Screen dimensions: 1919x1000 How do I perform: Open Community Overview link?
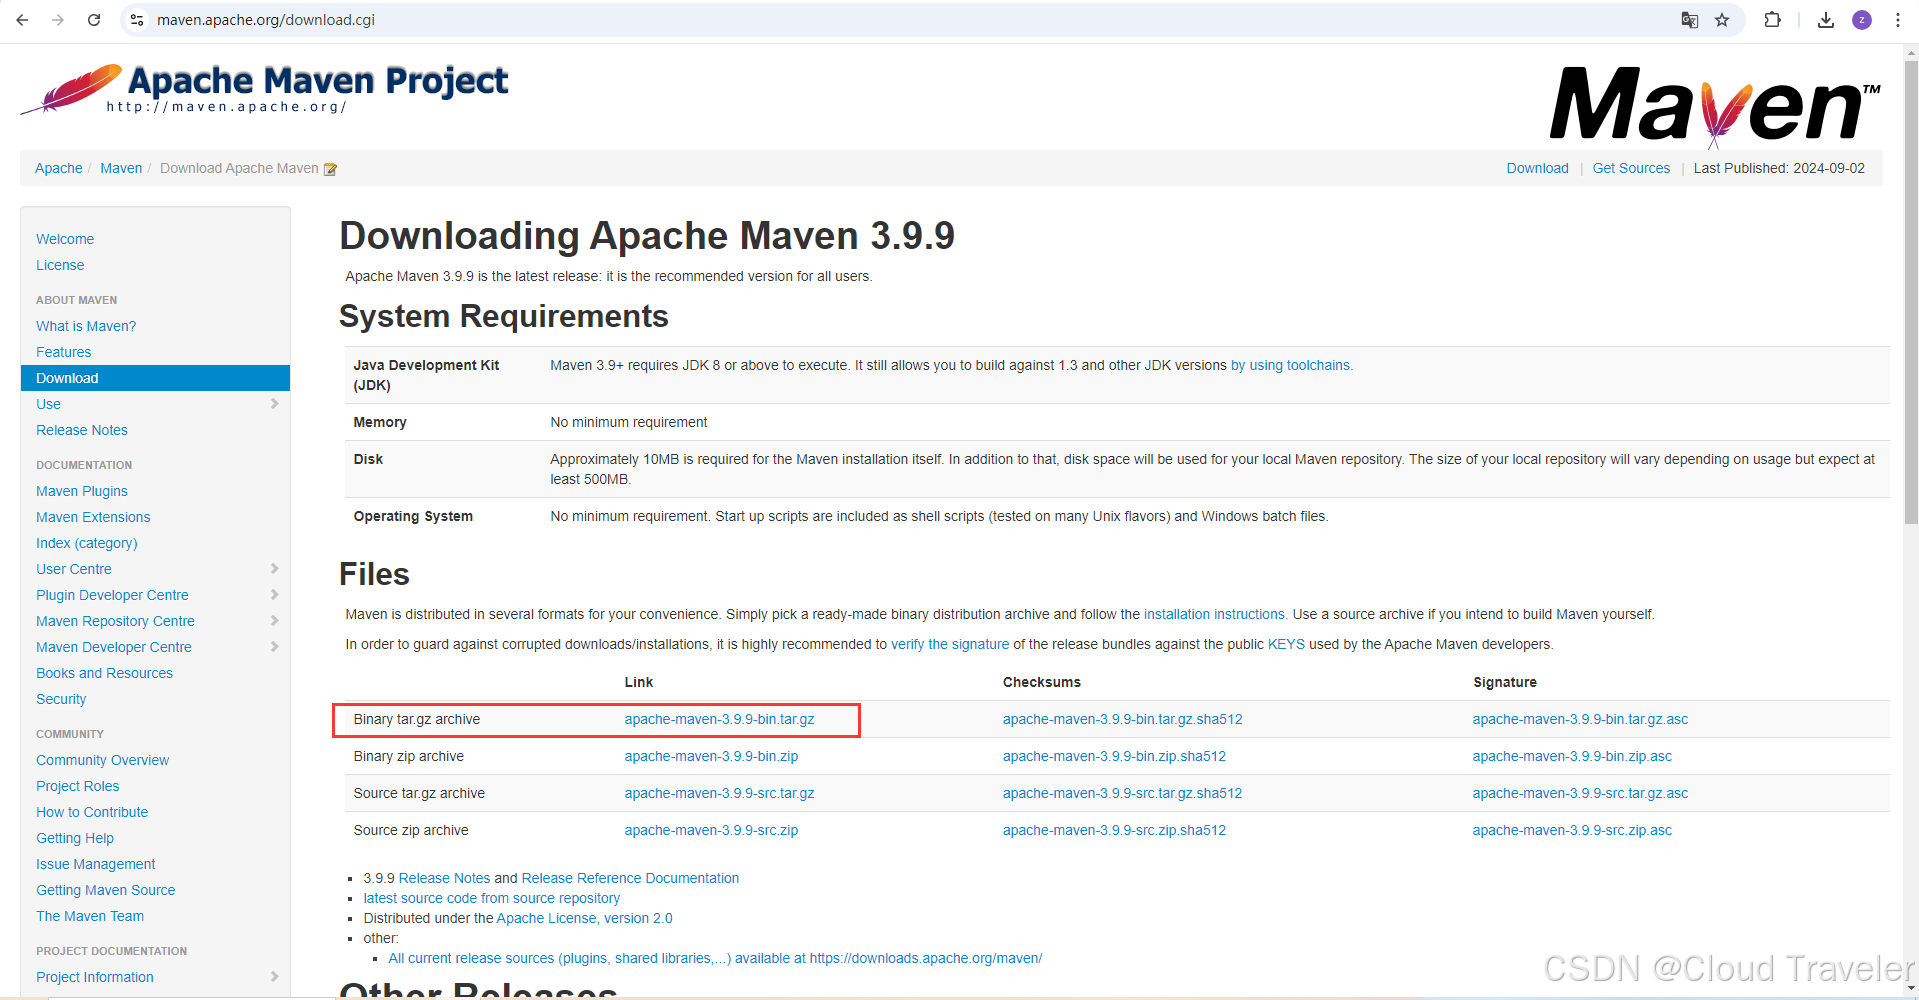pos(103,760)
